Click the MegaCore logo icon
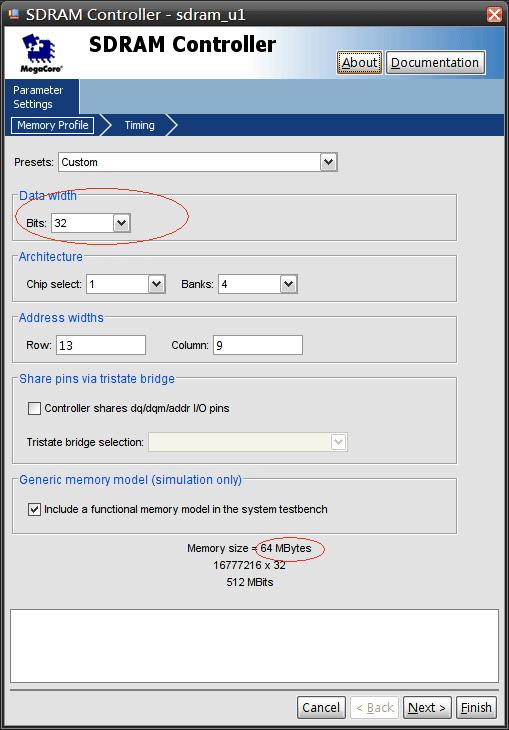Screen dimensions: 509x730 point(41,53)
